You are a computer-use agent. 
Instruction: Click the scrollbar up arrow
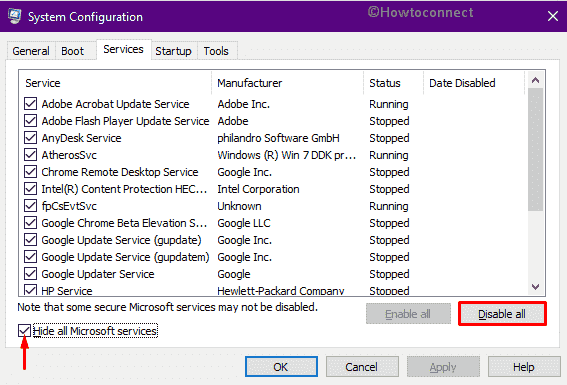pos(536,80)
